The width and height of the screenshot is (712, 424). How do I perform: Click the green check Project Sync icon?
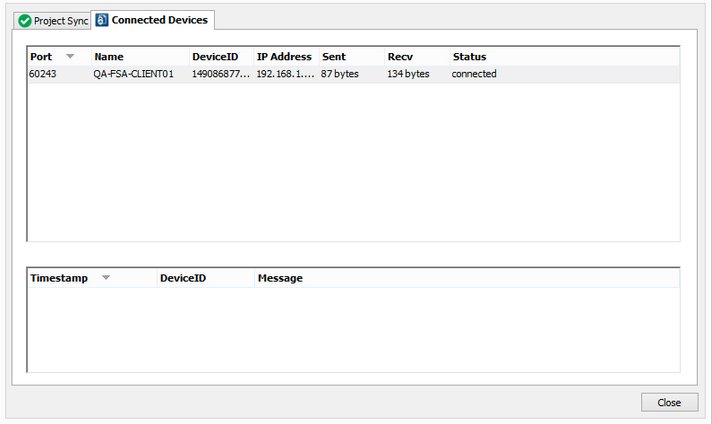coord(25,21)
